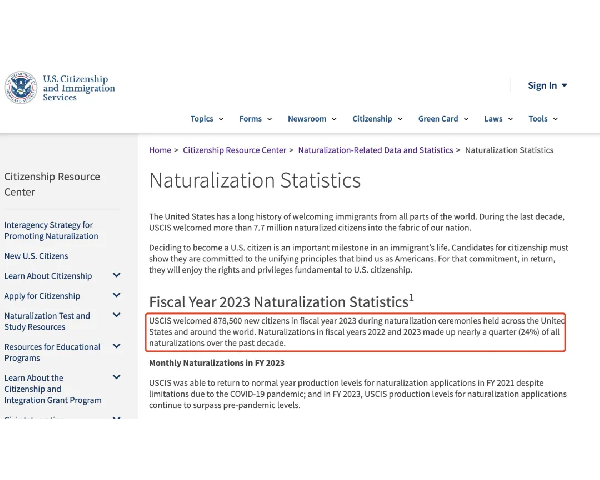Open the Citizenship menu
600x480 pixels.
pos(377,119)
